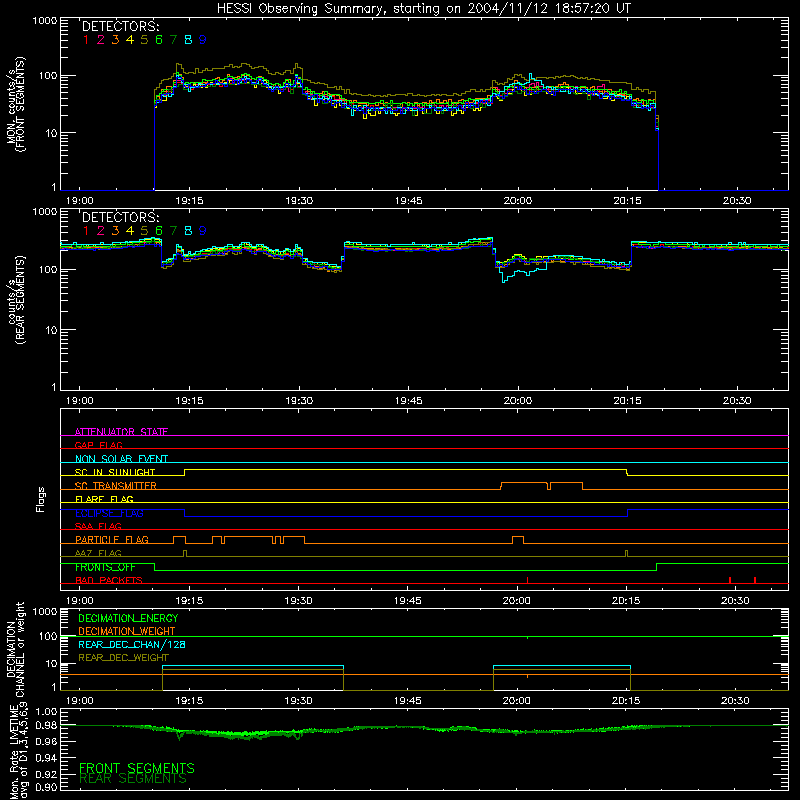Select the SC_TRANSMITTER flag label
The image size is (800, 800).
tap(116, 485)
